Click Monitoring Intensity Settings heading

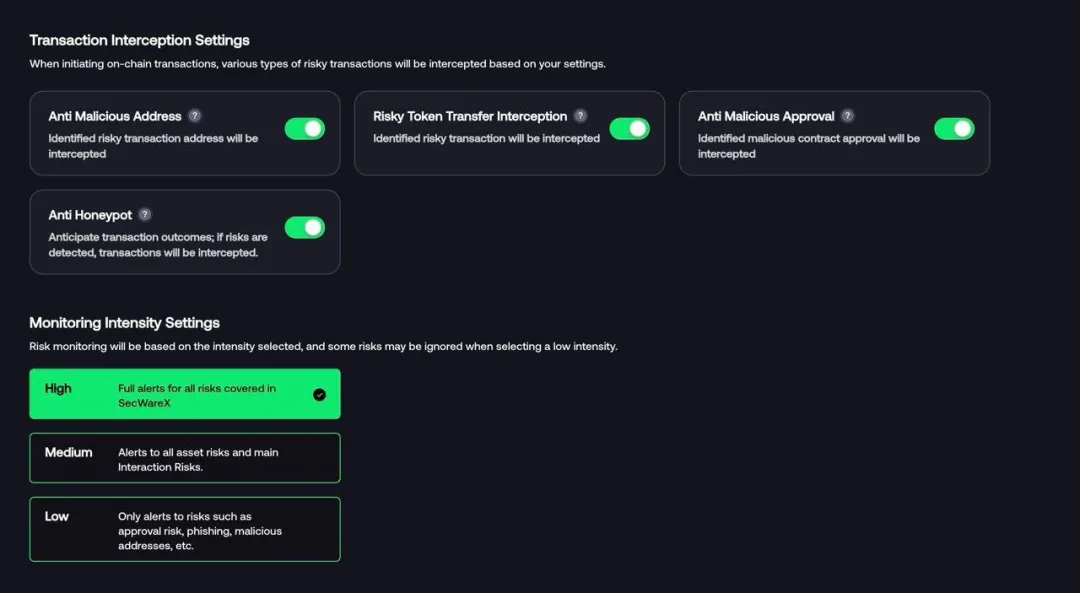124,323
